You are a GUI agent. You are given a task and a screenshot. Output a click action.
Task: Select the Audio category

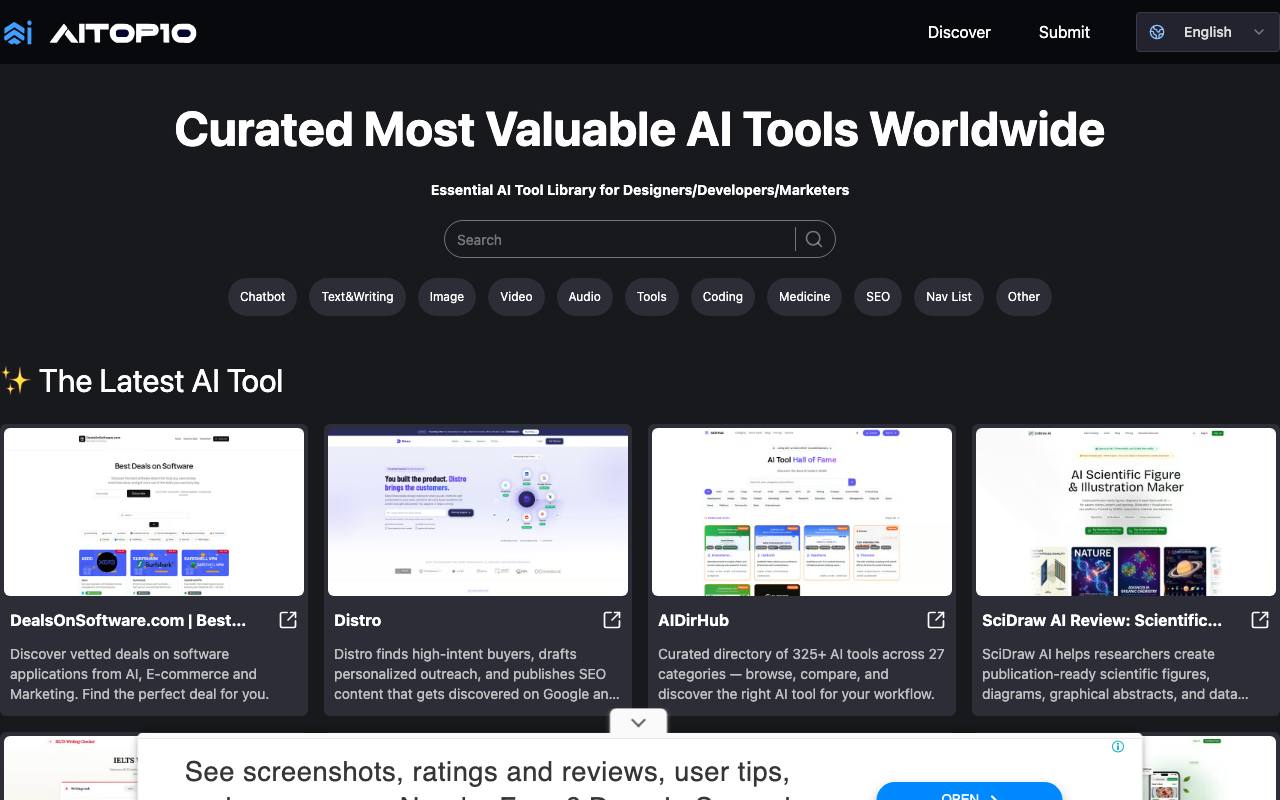tap(585, 297)
